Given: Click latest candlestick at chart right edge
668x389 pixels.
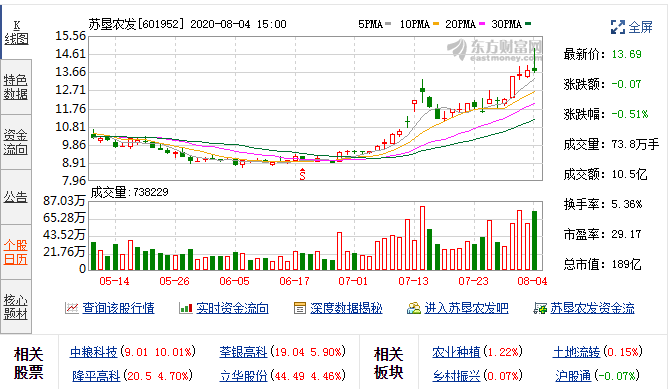Looking at the screenshot, I should pos(534,62).
